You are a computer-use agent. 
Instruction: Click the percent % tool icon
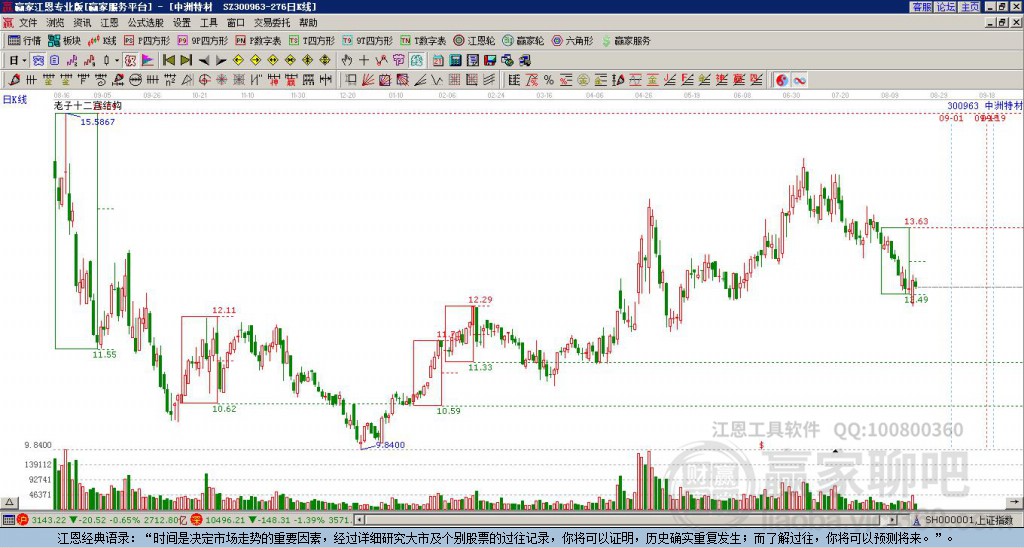tap(549, 80)
